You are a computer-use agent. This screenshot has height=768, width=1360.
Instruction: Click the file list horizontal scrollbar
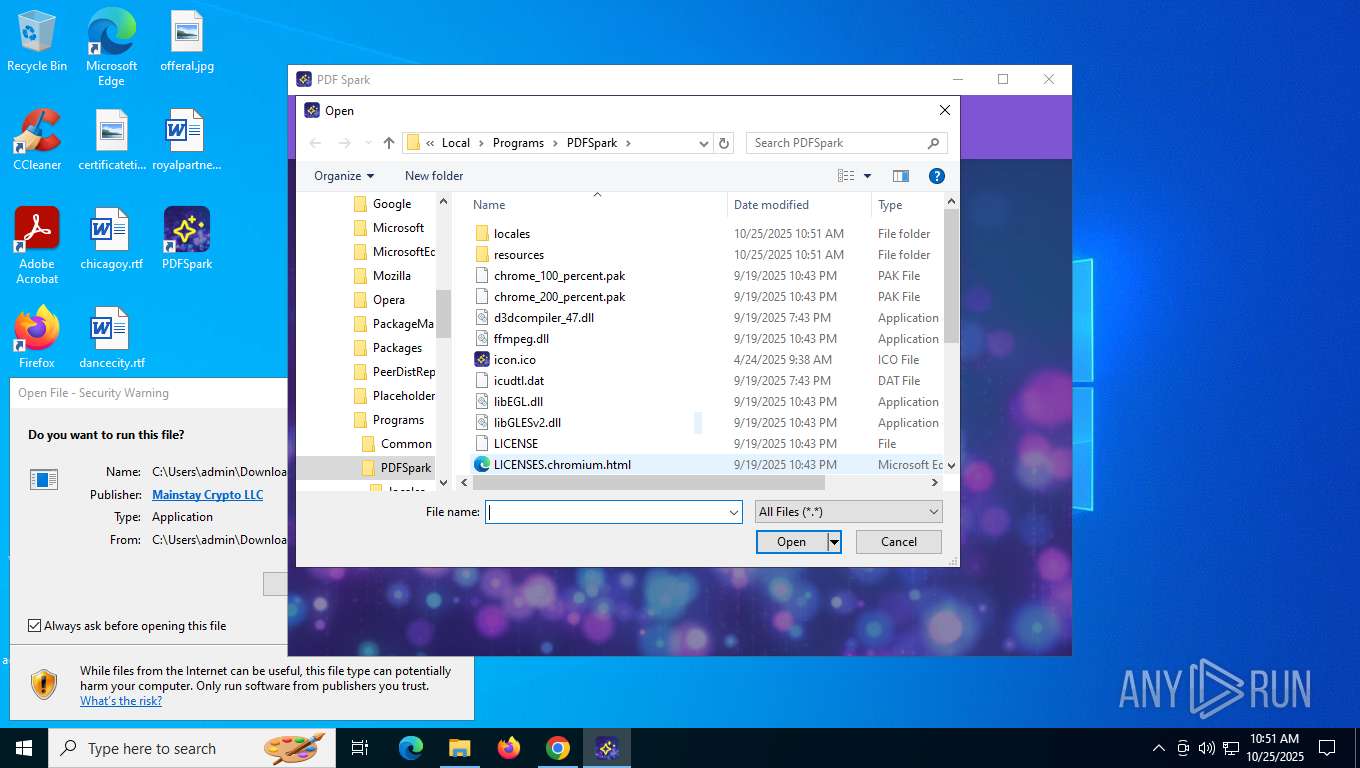point(648,483)
